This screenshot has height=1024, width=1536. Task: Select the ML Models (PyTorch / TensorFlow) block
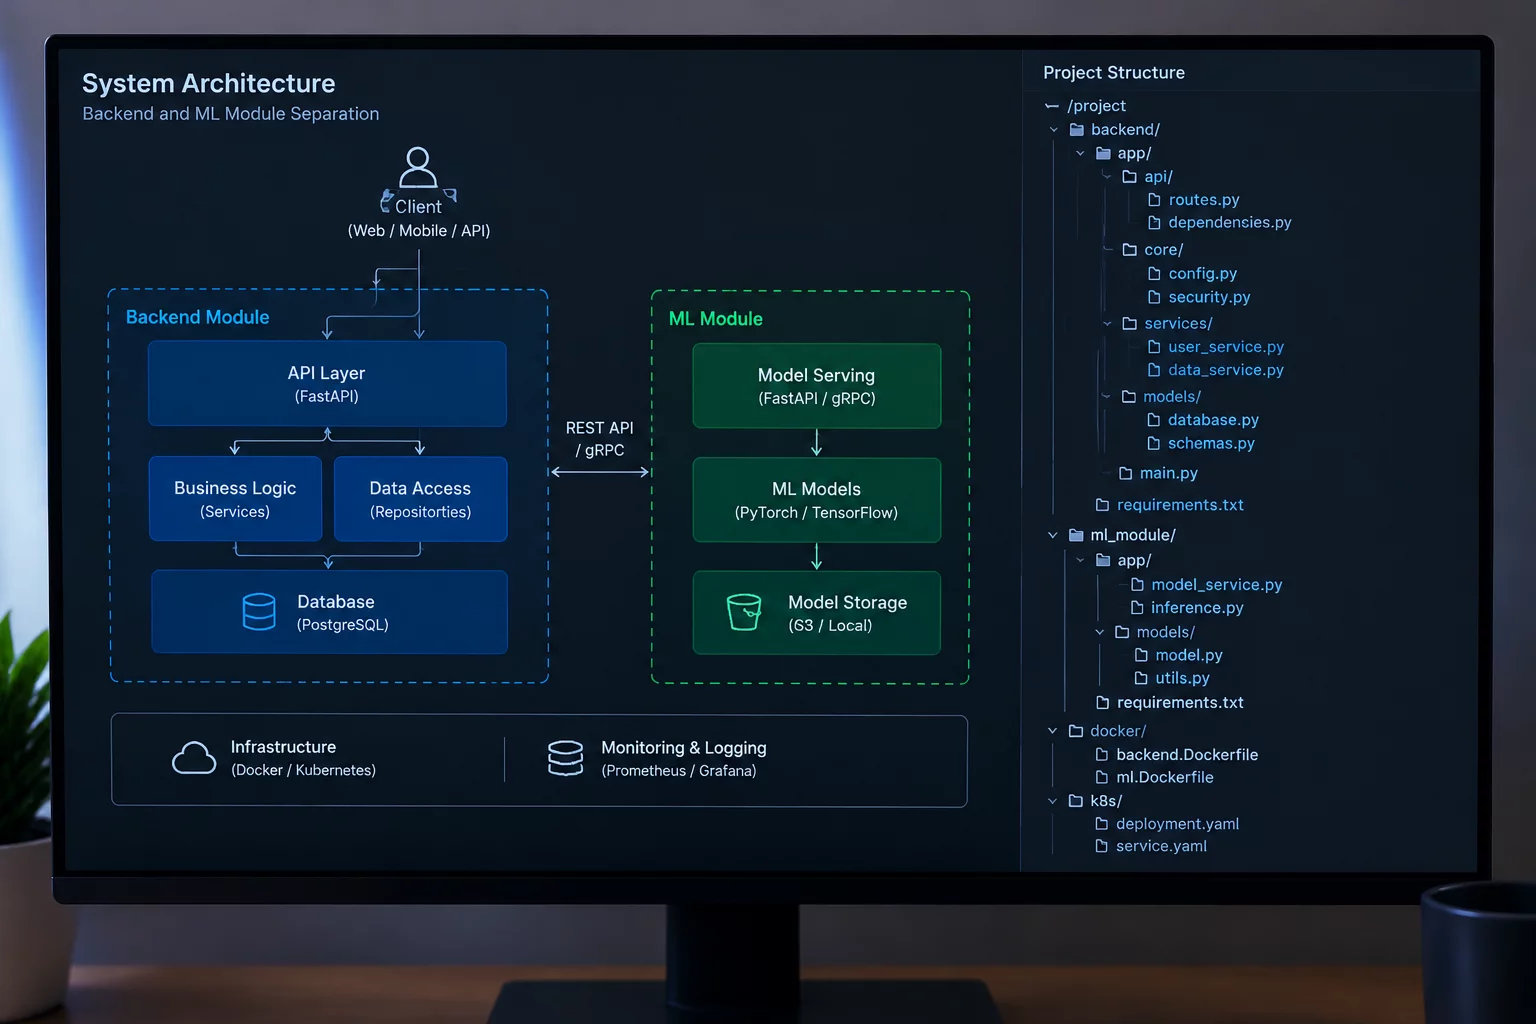(817, 500)
